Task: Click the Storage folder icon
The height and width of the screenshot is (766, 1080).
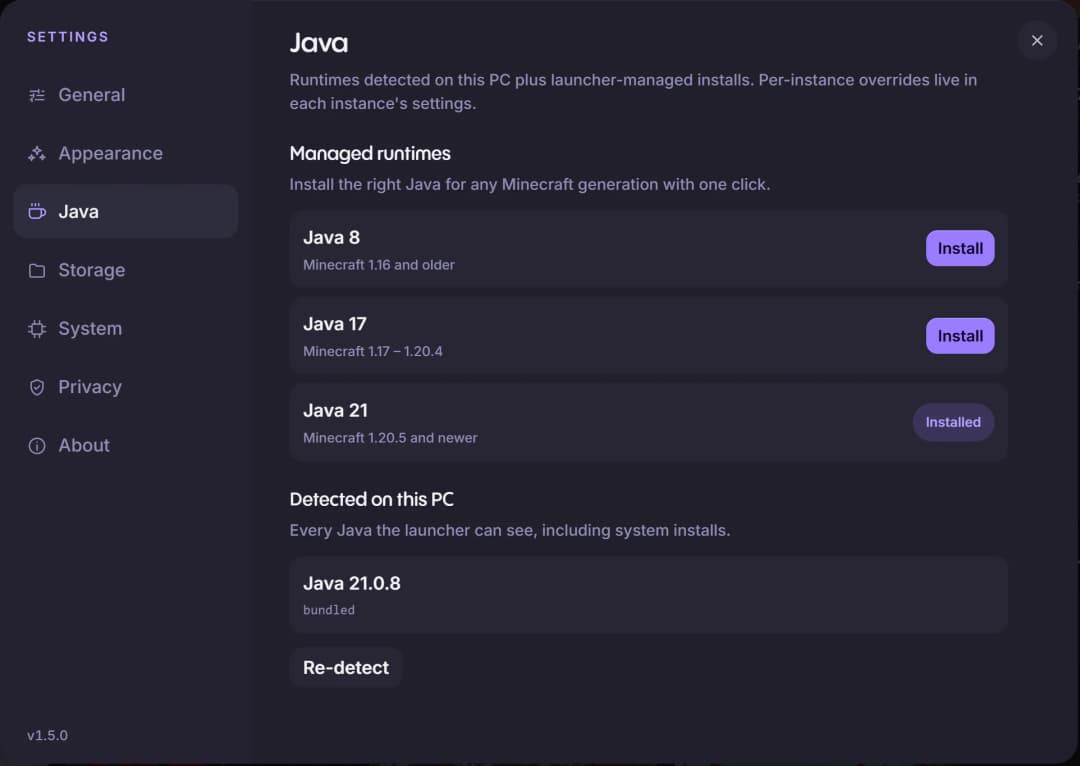Action: tap(37, 270)
